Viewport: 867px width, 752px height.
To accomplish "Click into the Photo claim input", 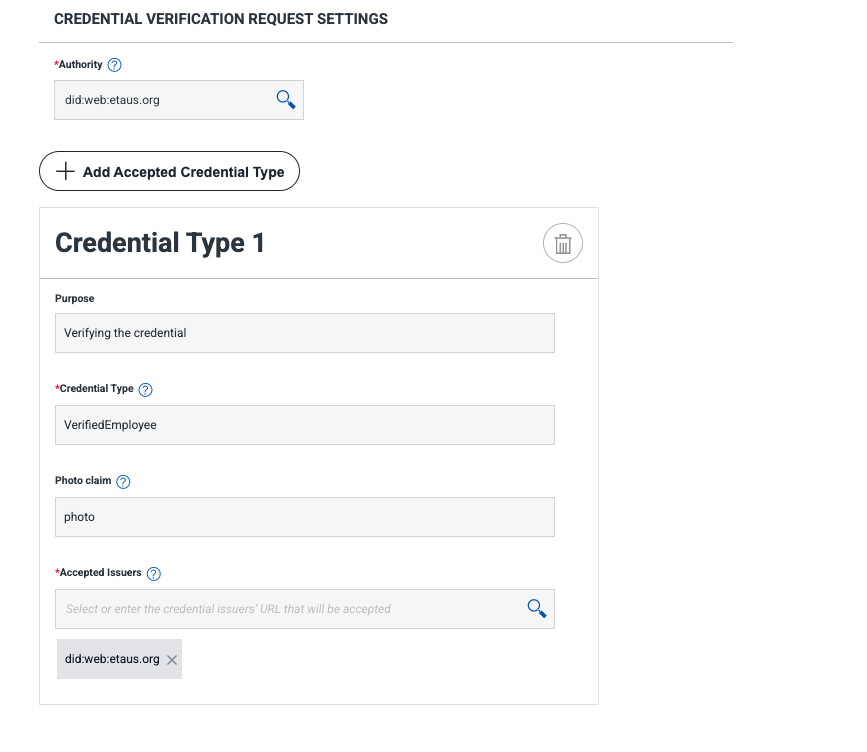I will [x=304, y=517].
